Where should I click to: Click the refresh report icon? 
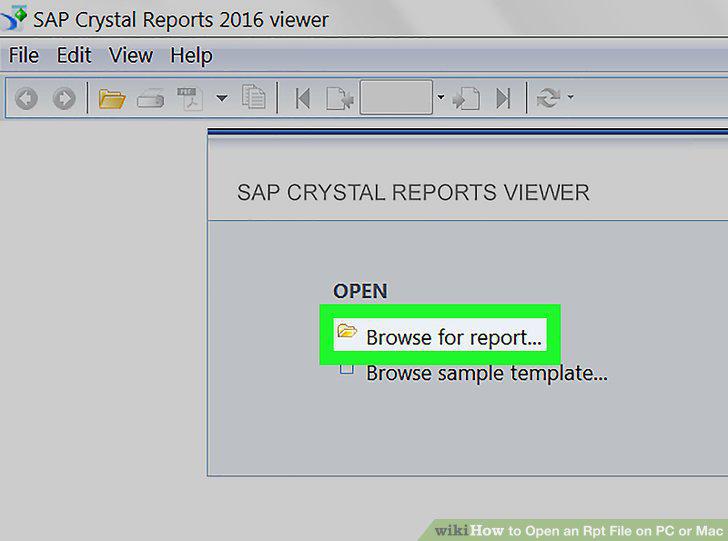point(548,98)
